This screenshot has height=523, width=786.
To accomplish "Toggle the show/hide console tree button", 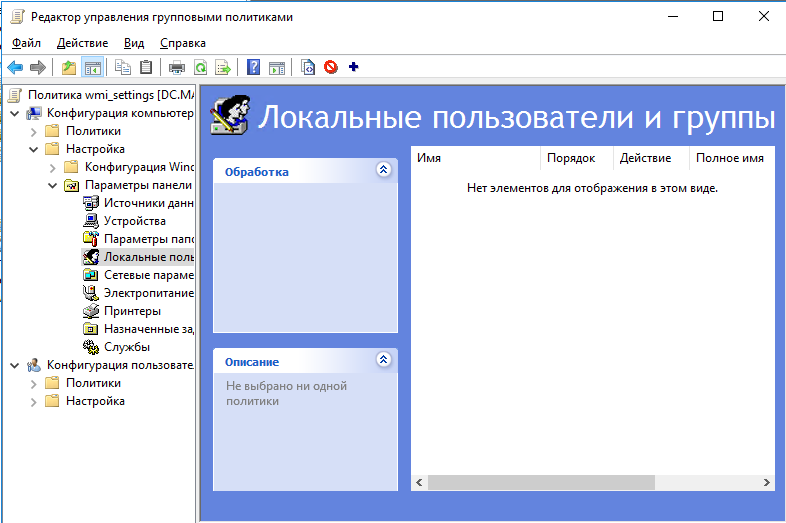I will 92,68.
